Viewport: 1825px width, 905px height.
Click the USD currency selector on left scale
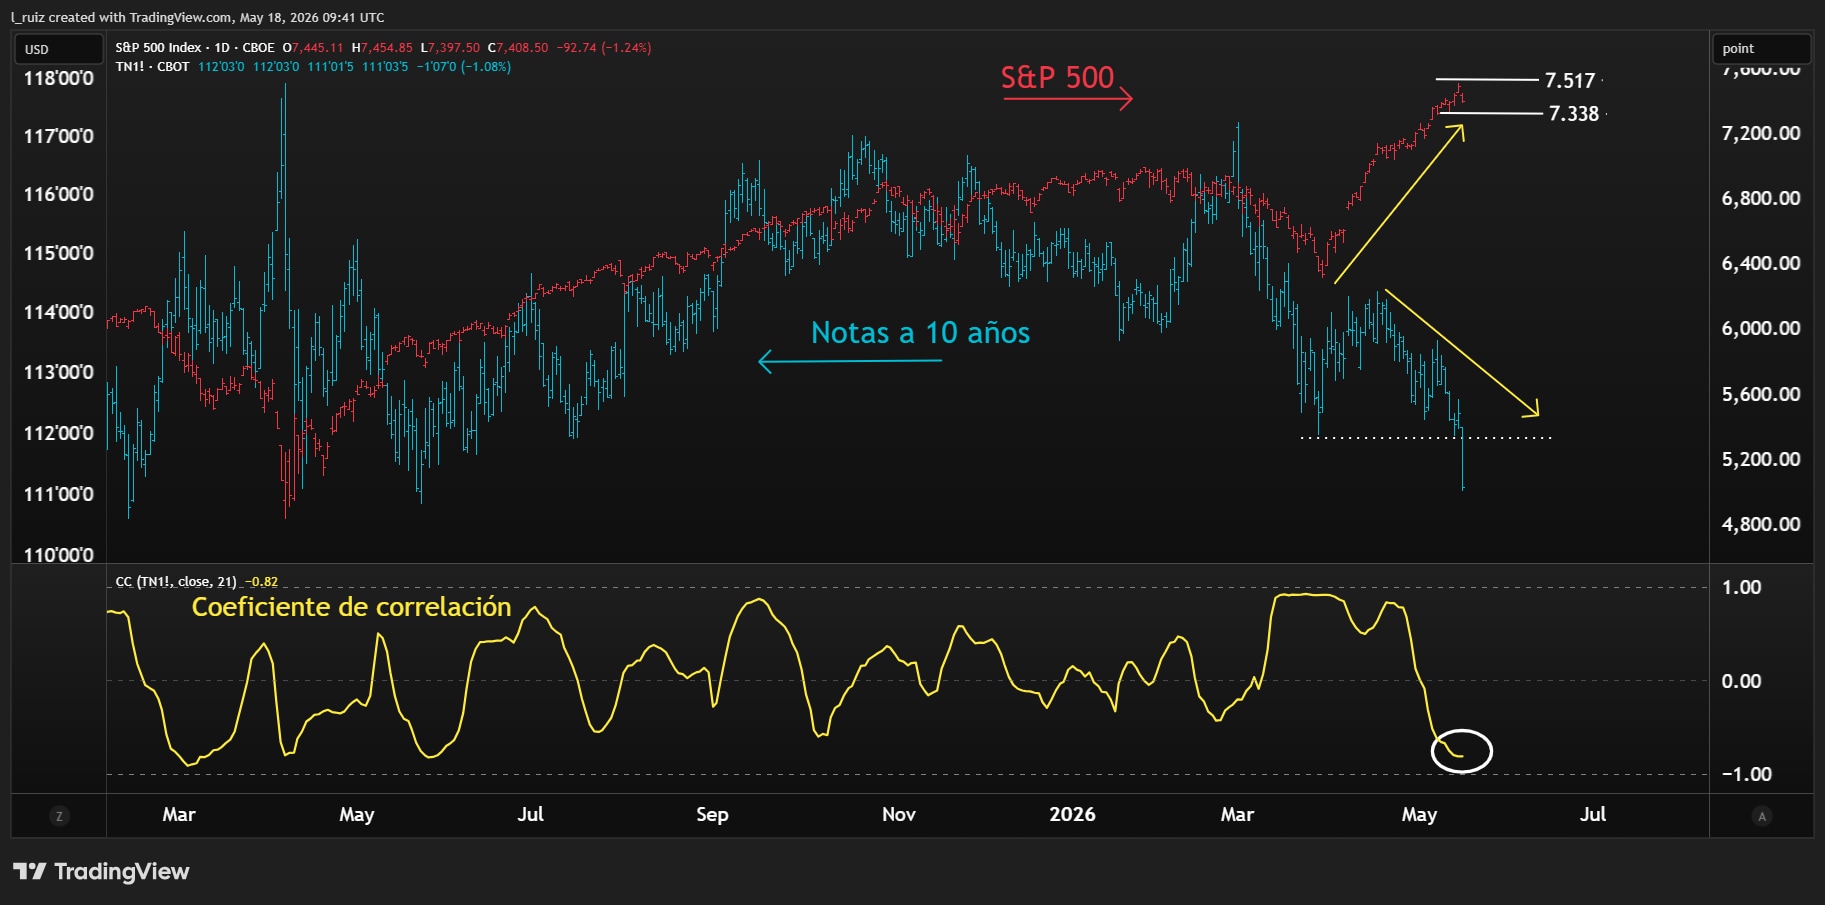coord(58,49)
